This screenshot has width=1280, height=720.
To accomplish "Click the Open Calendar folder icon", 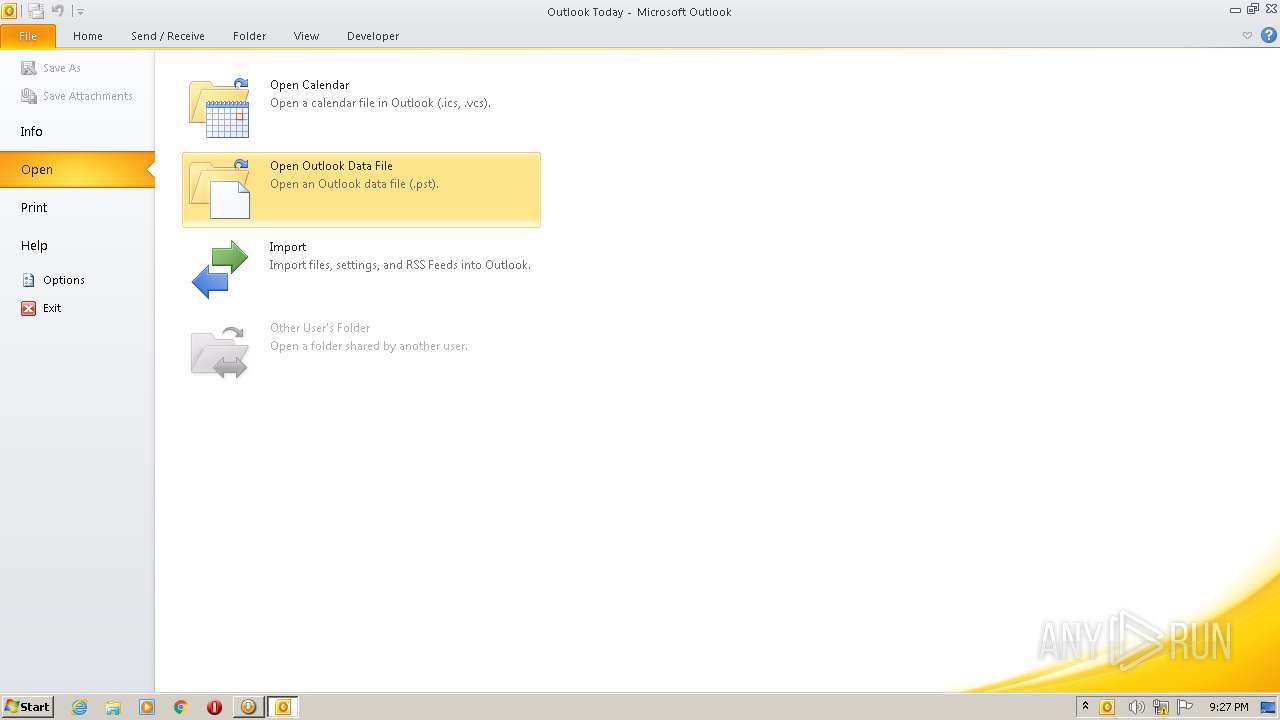I will tap(219, 108).
